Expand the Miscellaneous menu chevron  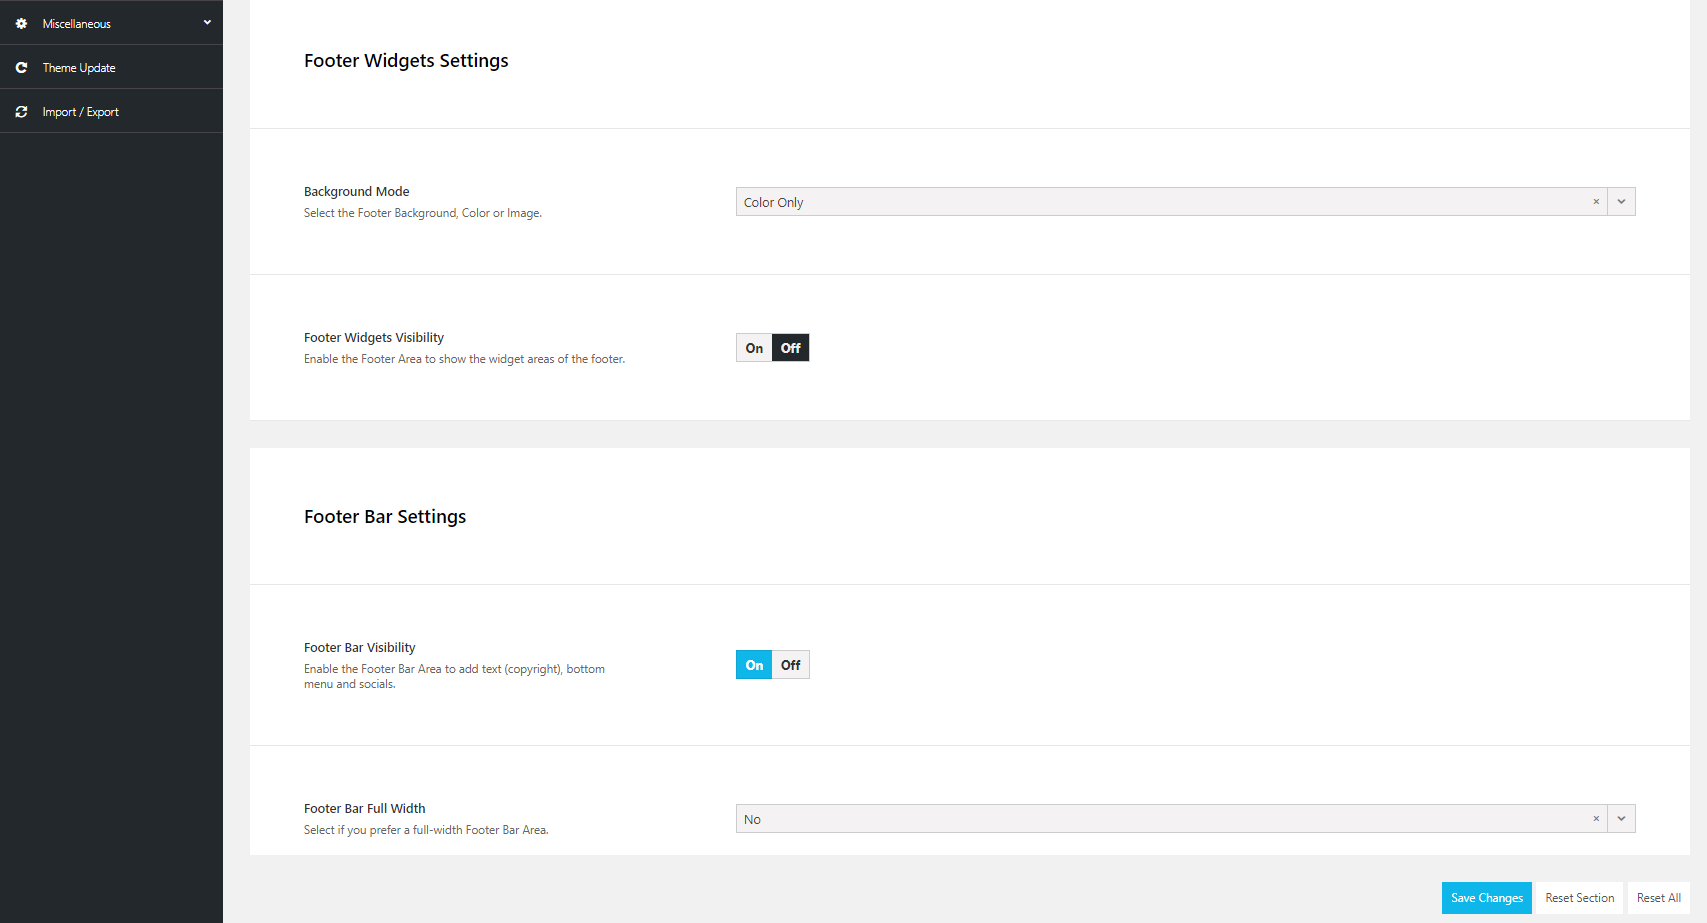click(x=207, y=22)
